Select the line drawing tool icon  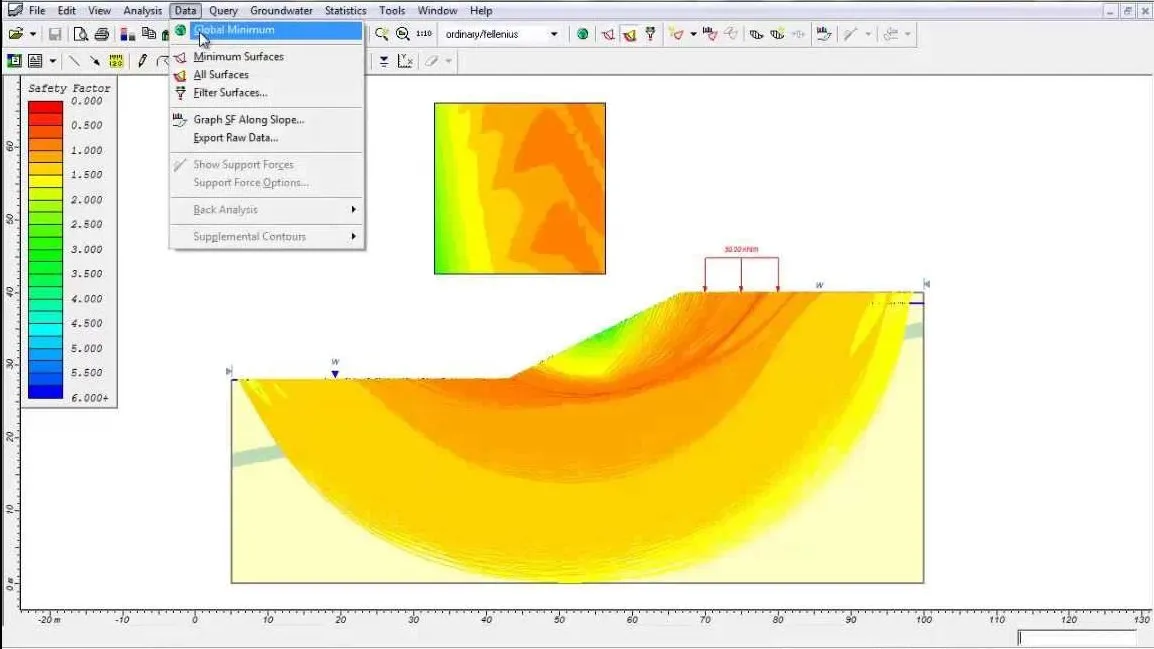tap(74, 60)
